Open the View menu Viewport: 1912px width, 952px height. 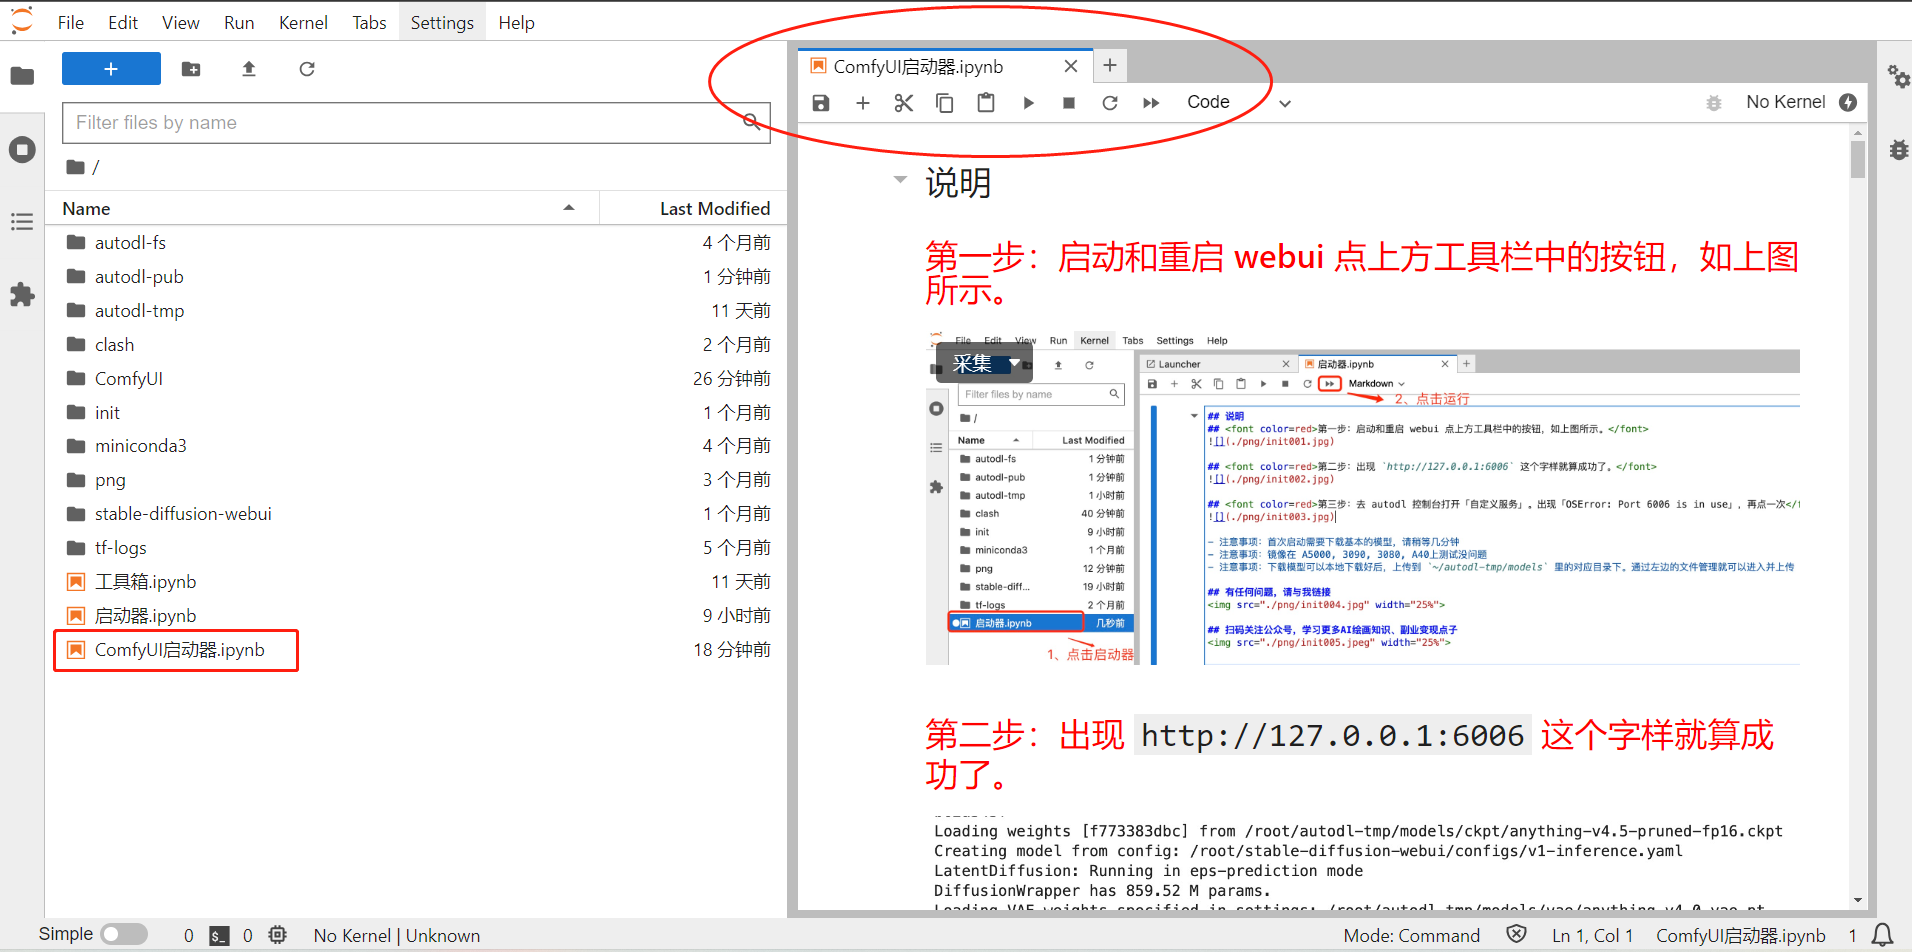click(181, 22)
